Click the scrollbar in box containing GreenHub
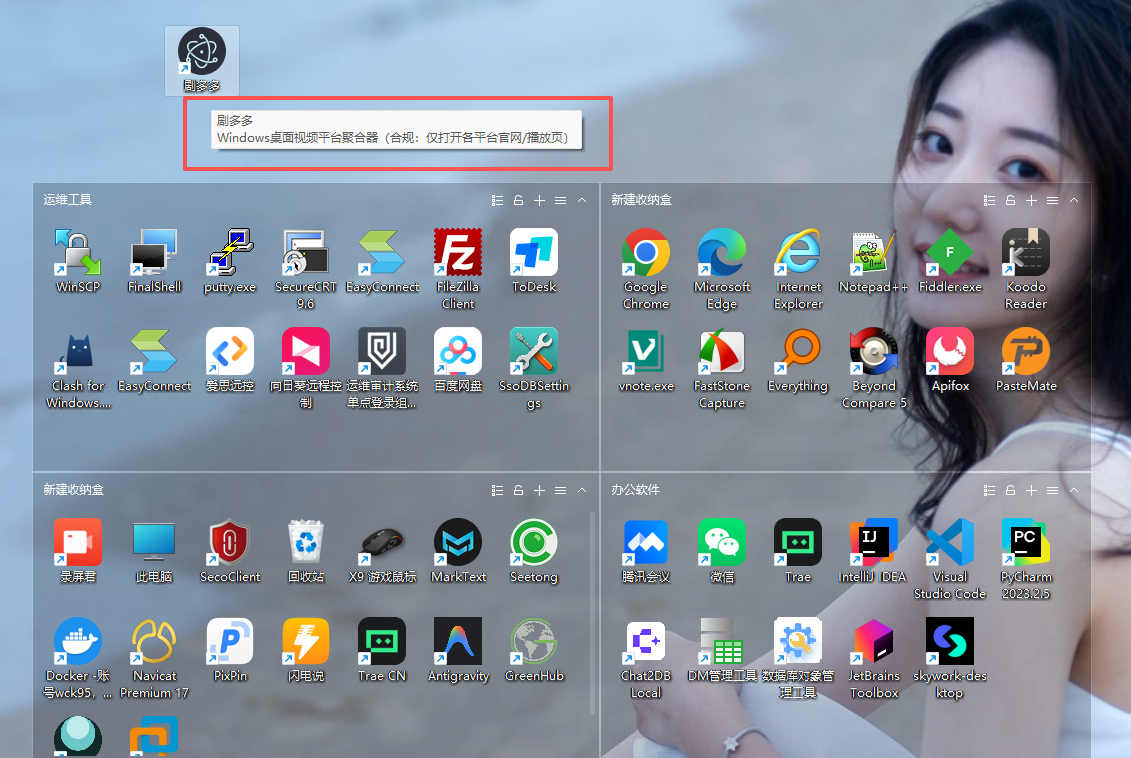 pos(592,613)
